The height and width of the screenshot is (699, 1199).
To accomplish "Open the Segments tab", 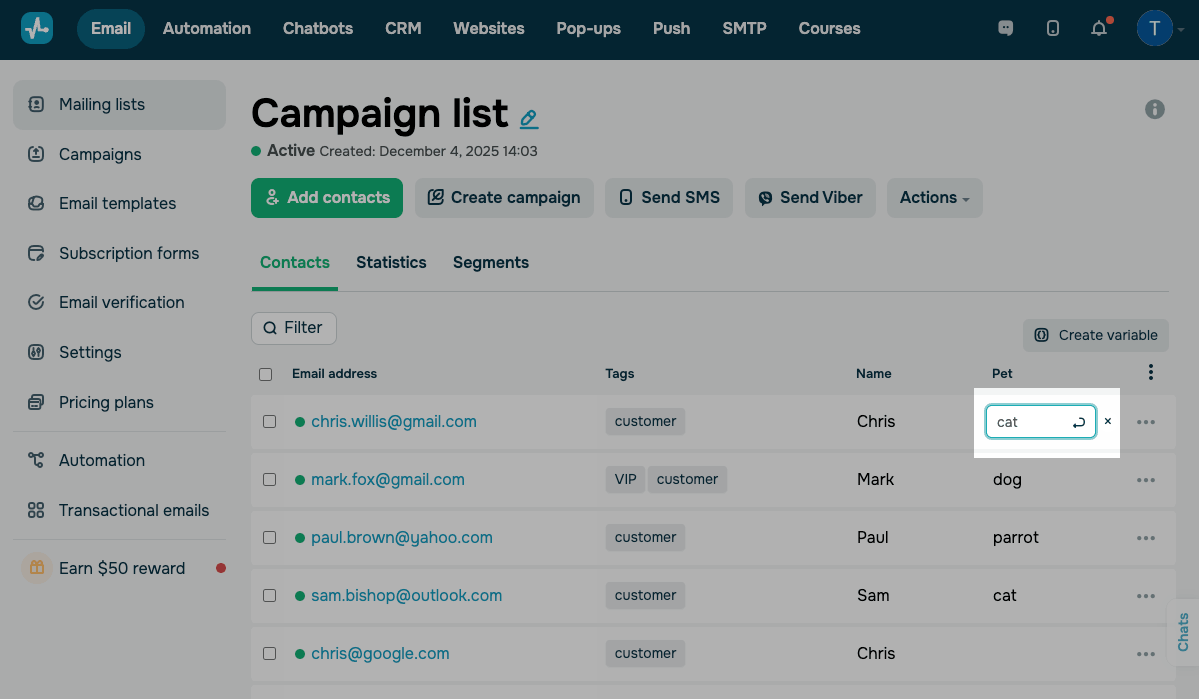I will (491, 262).
